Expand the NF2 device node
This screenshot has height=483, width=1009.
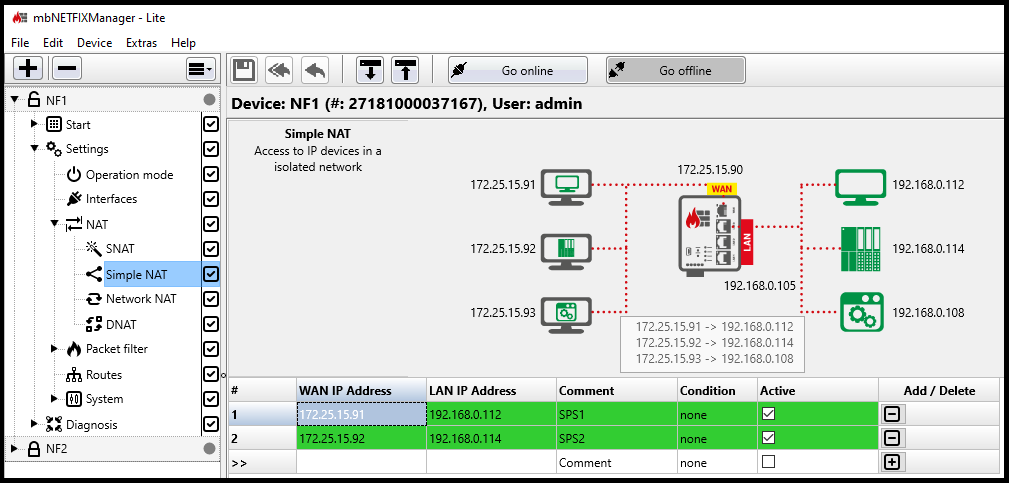click(15, 448)
